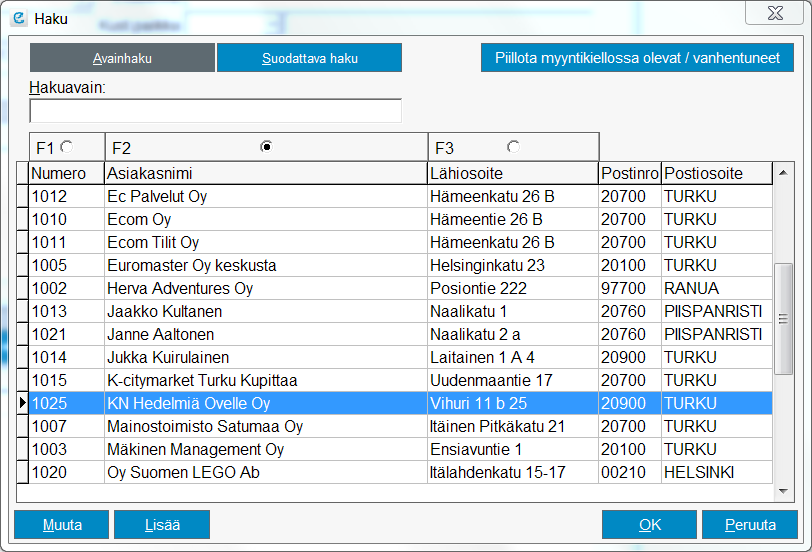
Task: Click postal code 97700 cell
Action: coord(630,288)
